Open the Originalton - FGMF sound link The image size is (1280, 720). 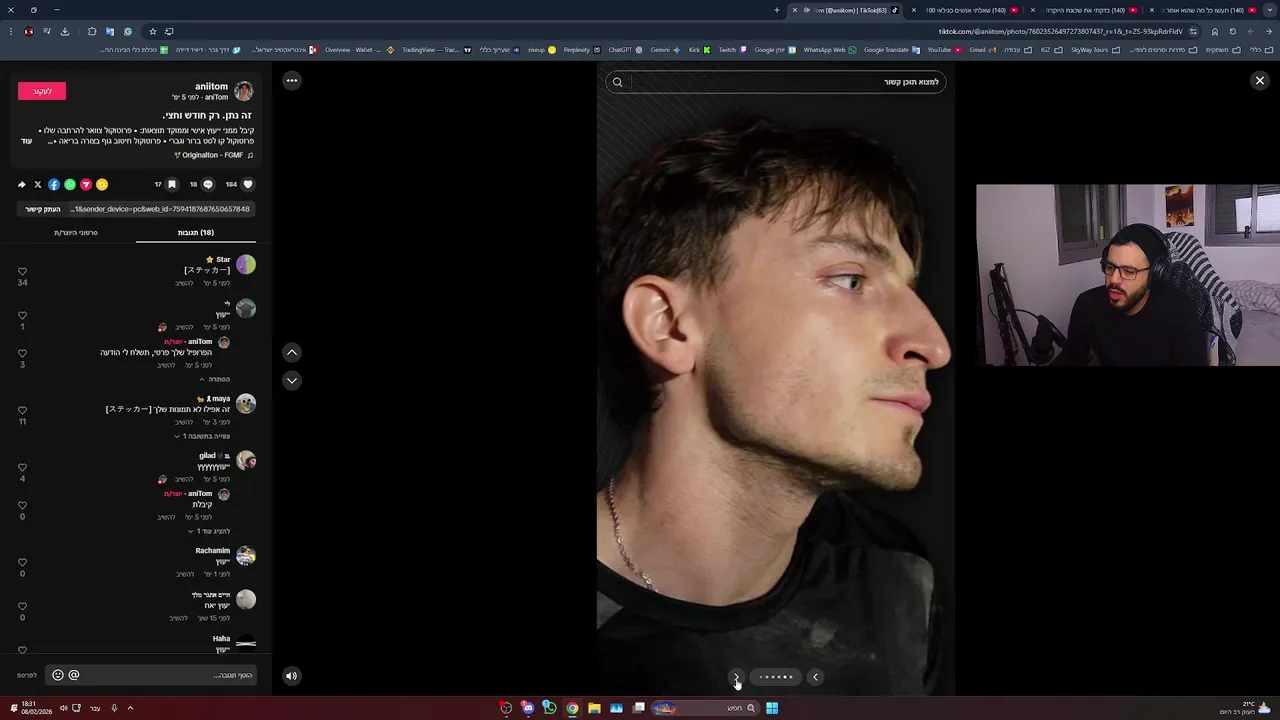point(212,155)
